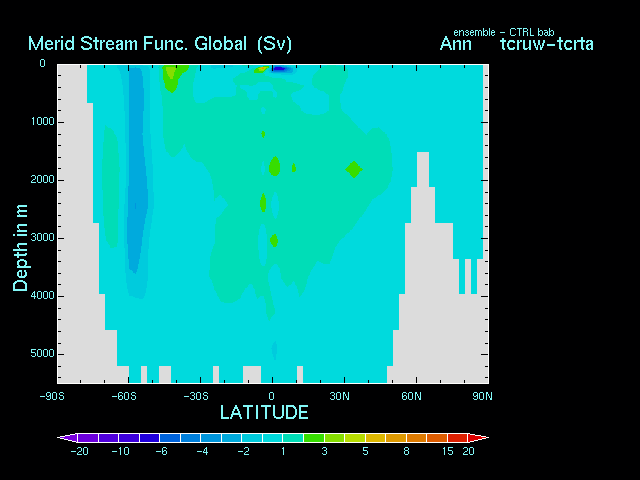Click the red right arrow on the colorbar
Image resolution: width=640 pixels, height=480 pixels.
(x=481, y=438)
